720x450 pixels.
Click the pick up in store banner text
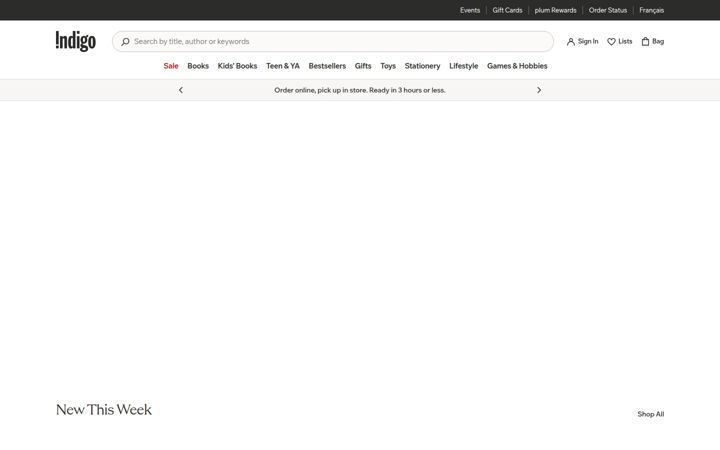[360, 90]
